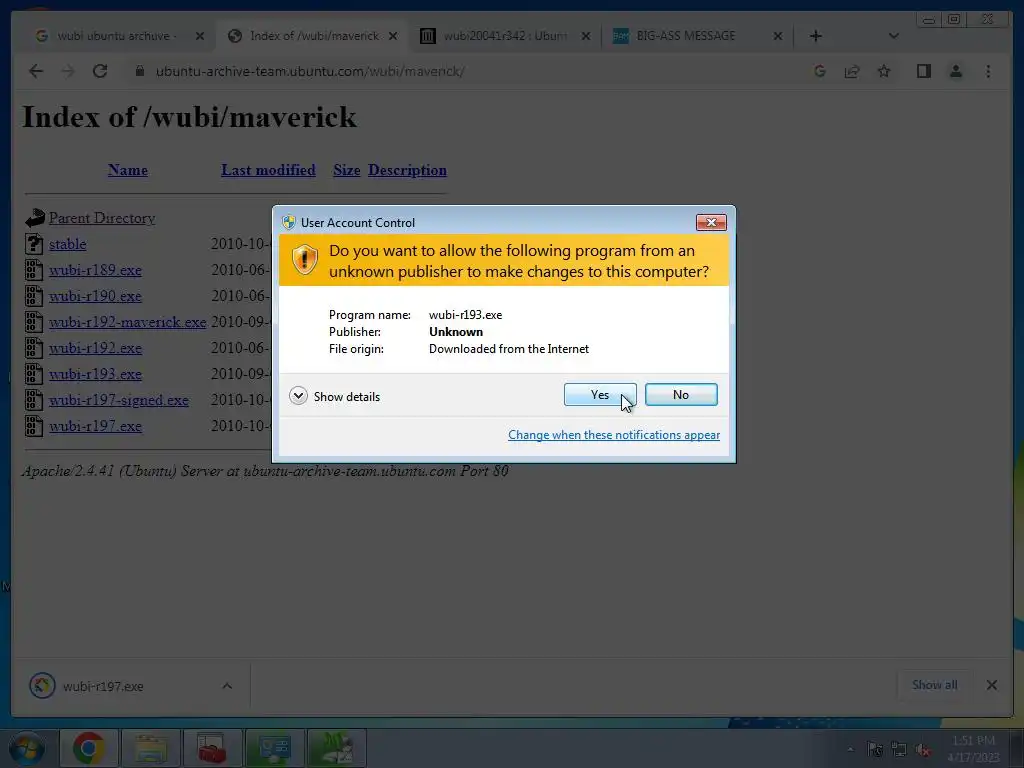Show hidden system tray icons
The height and width of the screenshot is (768, 1024).
pos(850,750)
